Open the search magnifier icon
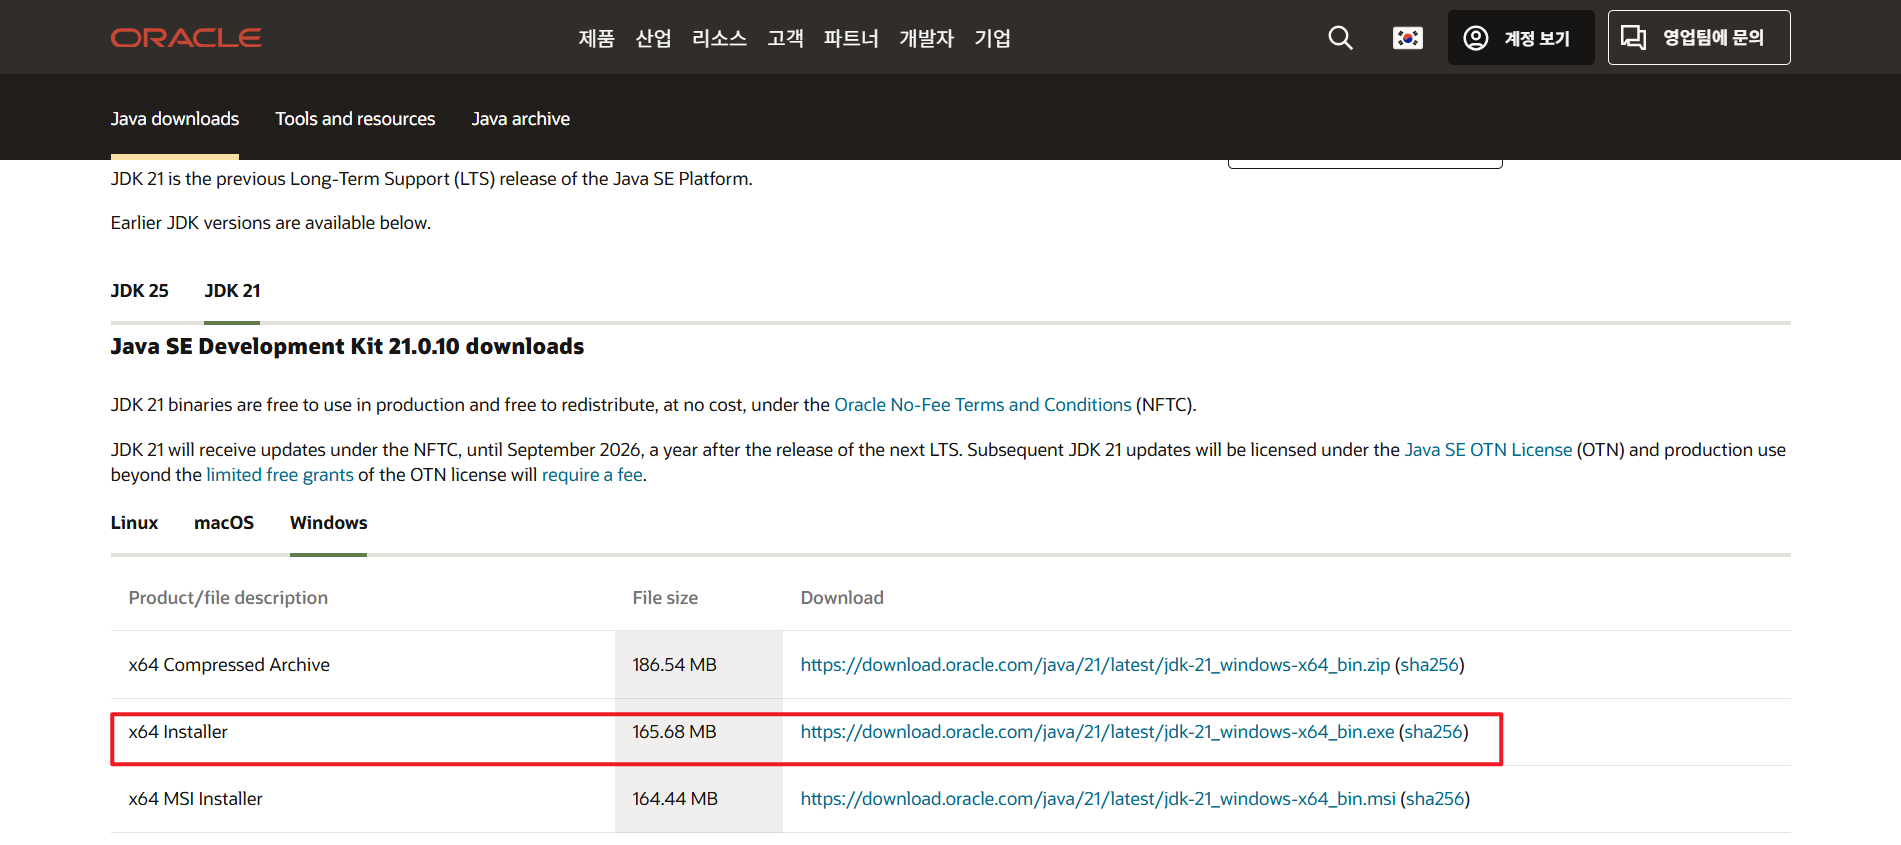1901x845 pixels. point(1340,38)
